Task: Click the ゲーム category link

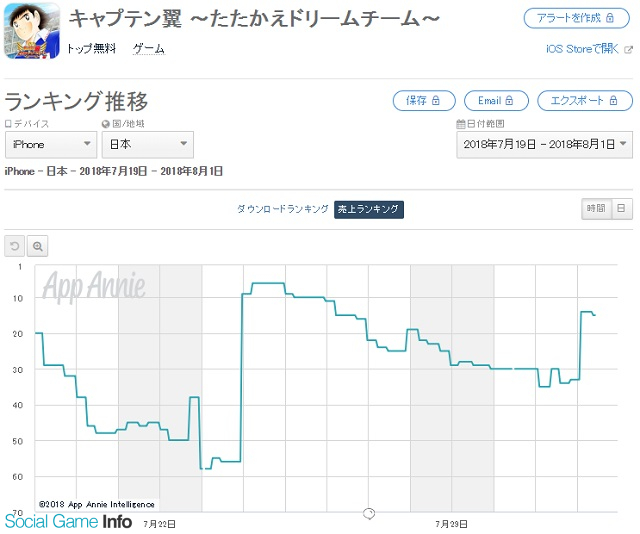Action: [149, 49]
